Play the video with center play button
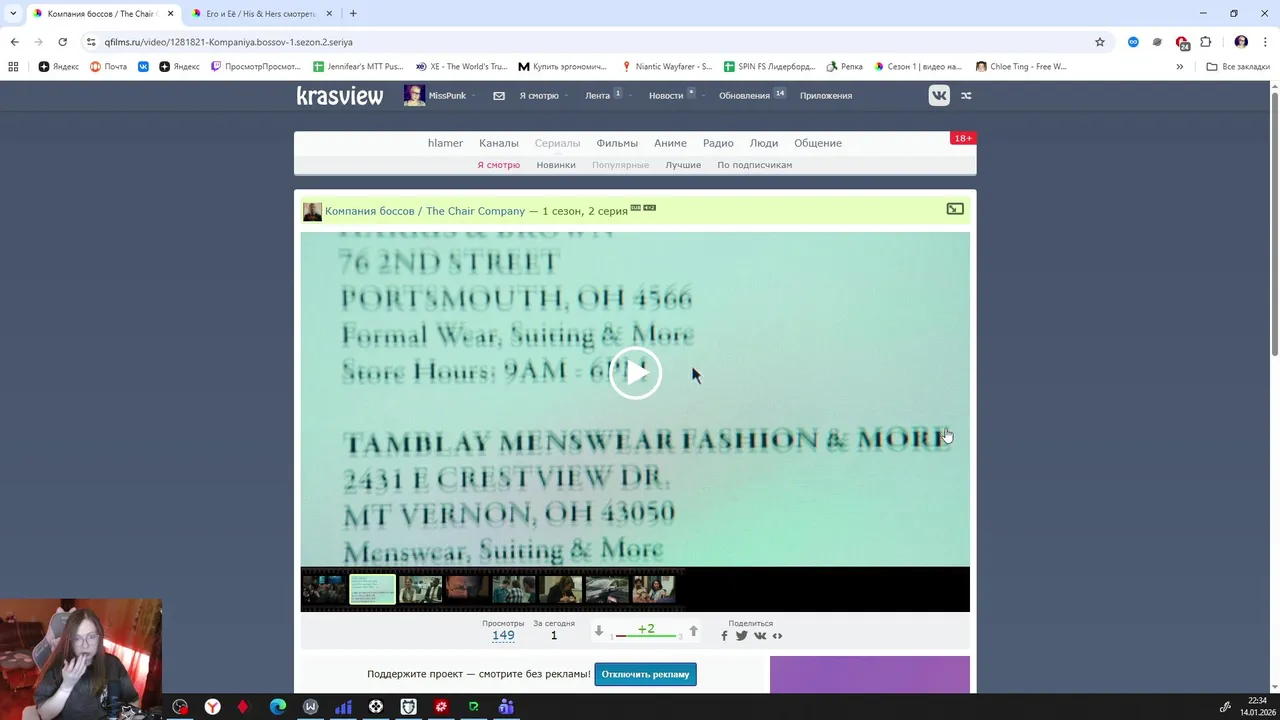This screenshot has width=1280, height=720. click(635, 373)
